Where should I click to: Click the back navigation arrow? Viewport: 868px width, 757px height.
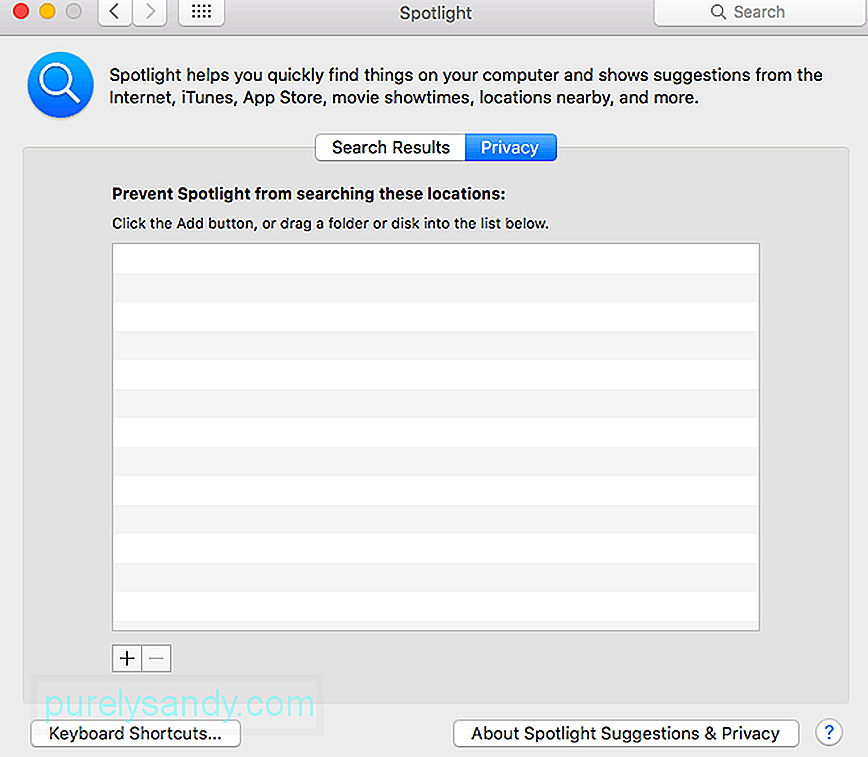click(115, 12)
